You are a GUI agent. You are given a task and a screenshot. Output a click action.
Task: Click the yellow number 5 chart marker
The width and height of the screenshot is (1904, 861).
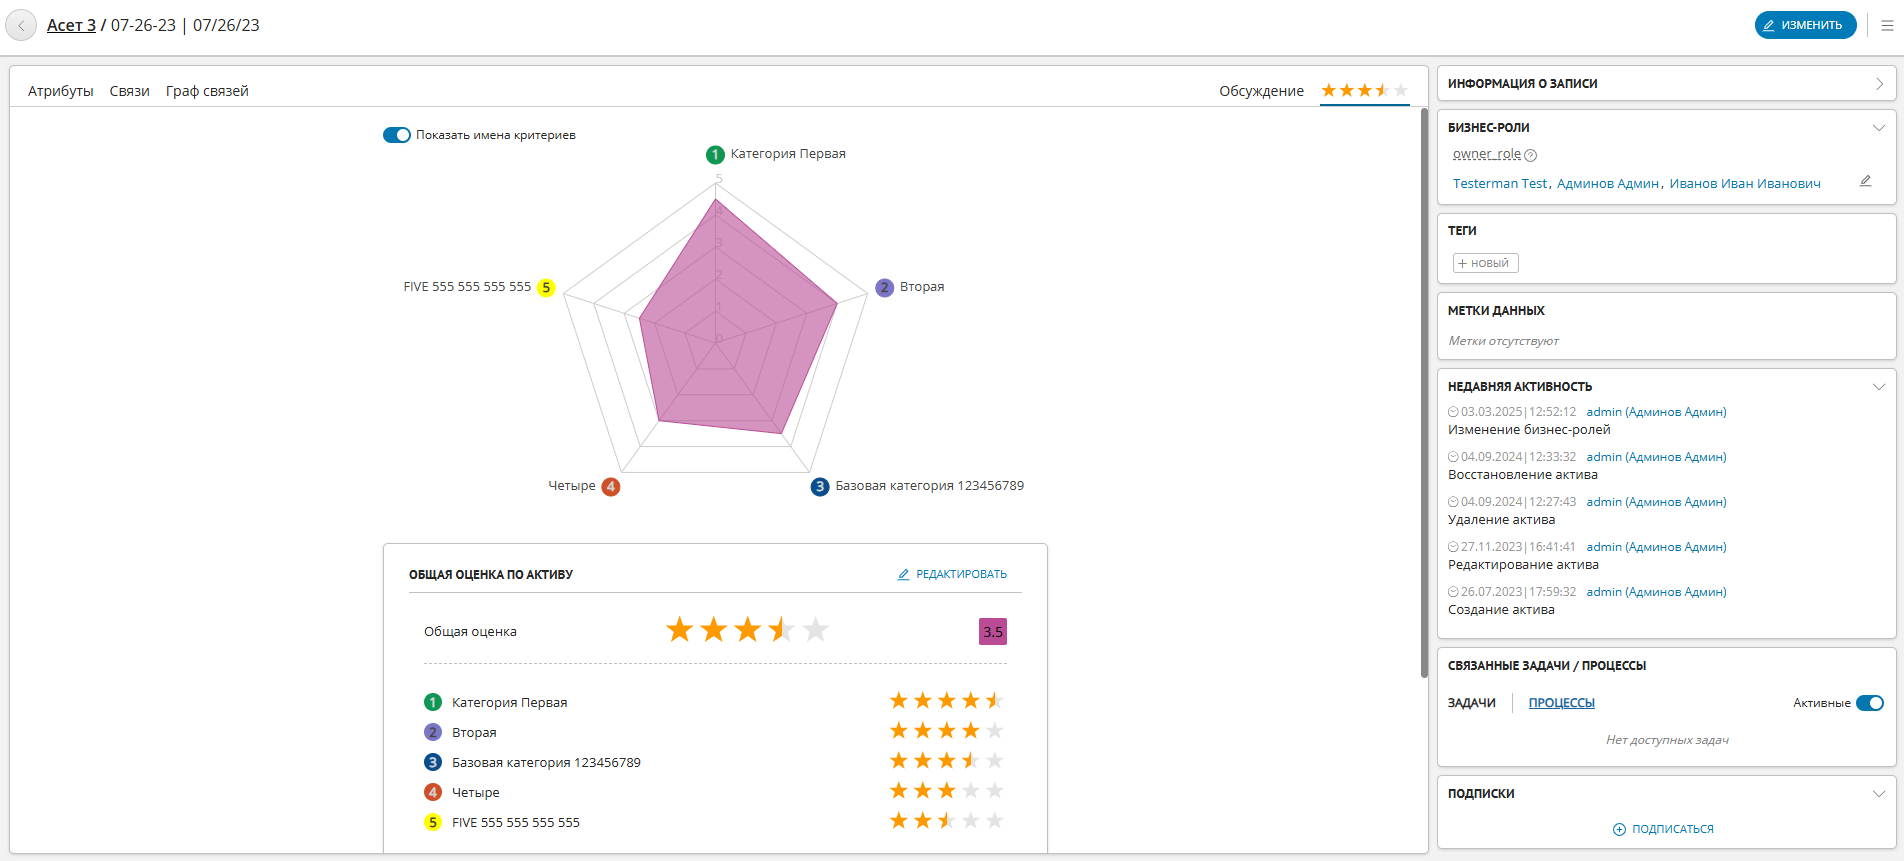coord(546,288)
